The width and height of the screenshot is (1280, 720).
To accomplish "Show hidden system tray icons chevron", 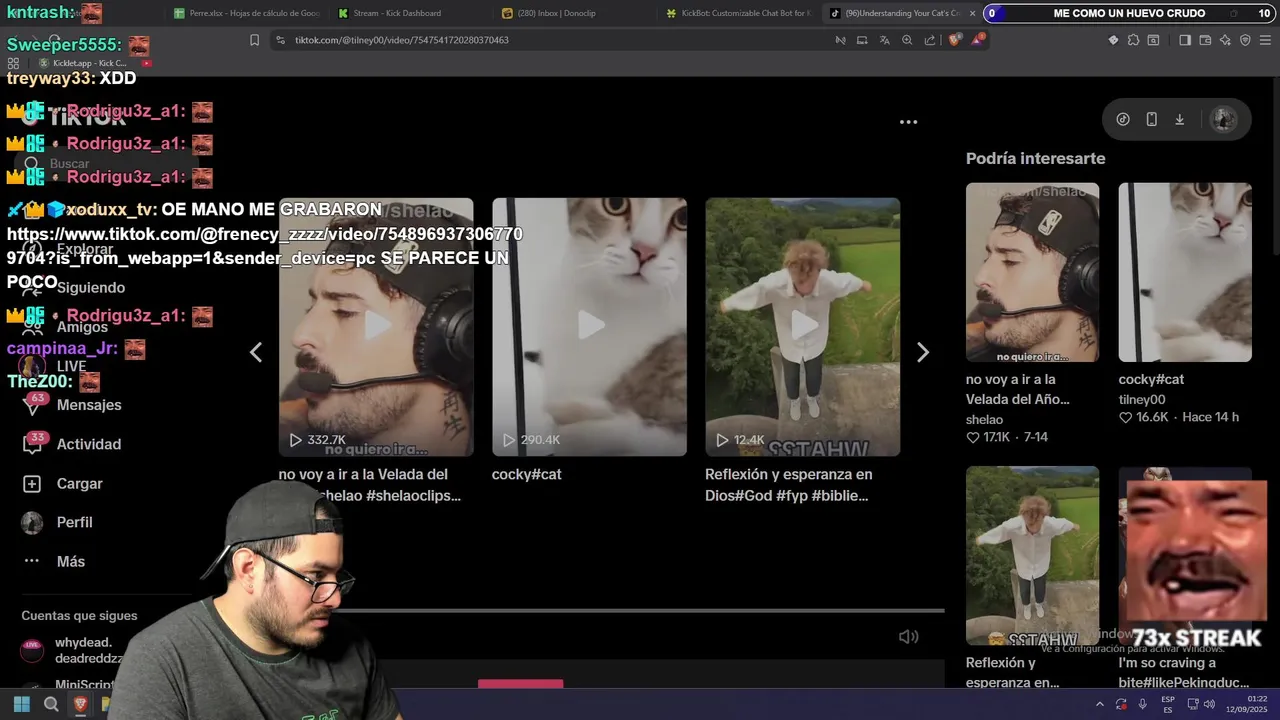I will pos(1099,705).
